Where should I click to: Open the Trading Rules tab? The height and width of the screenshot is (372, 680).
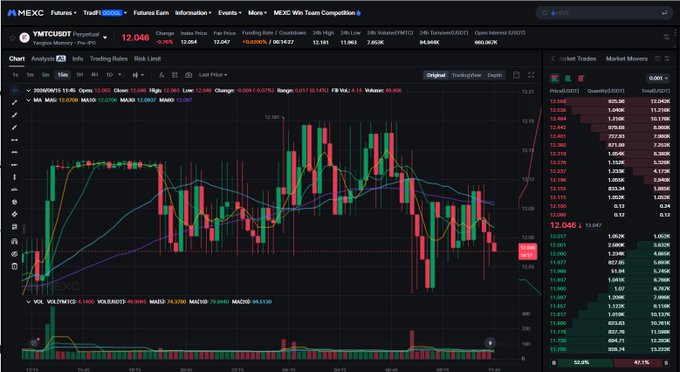108,59
